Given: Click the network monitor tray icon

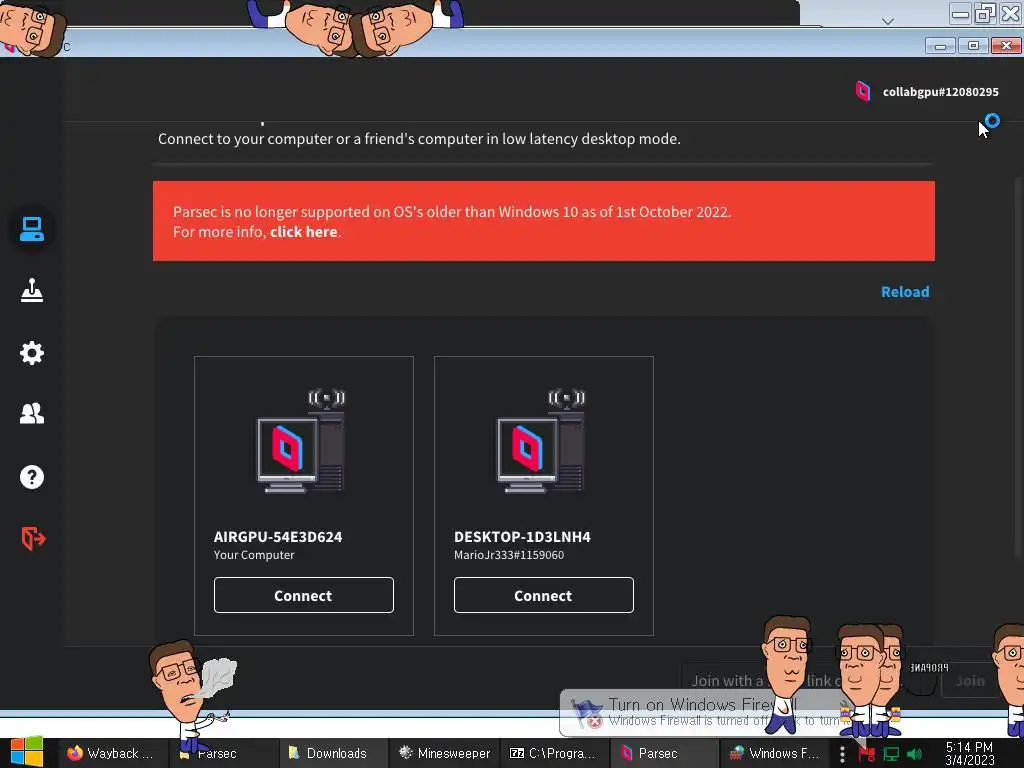Looking at the screenshot, I should [891, 754].
